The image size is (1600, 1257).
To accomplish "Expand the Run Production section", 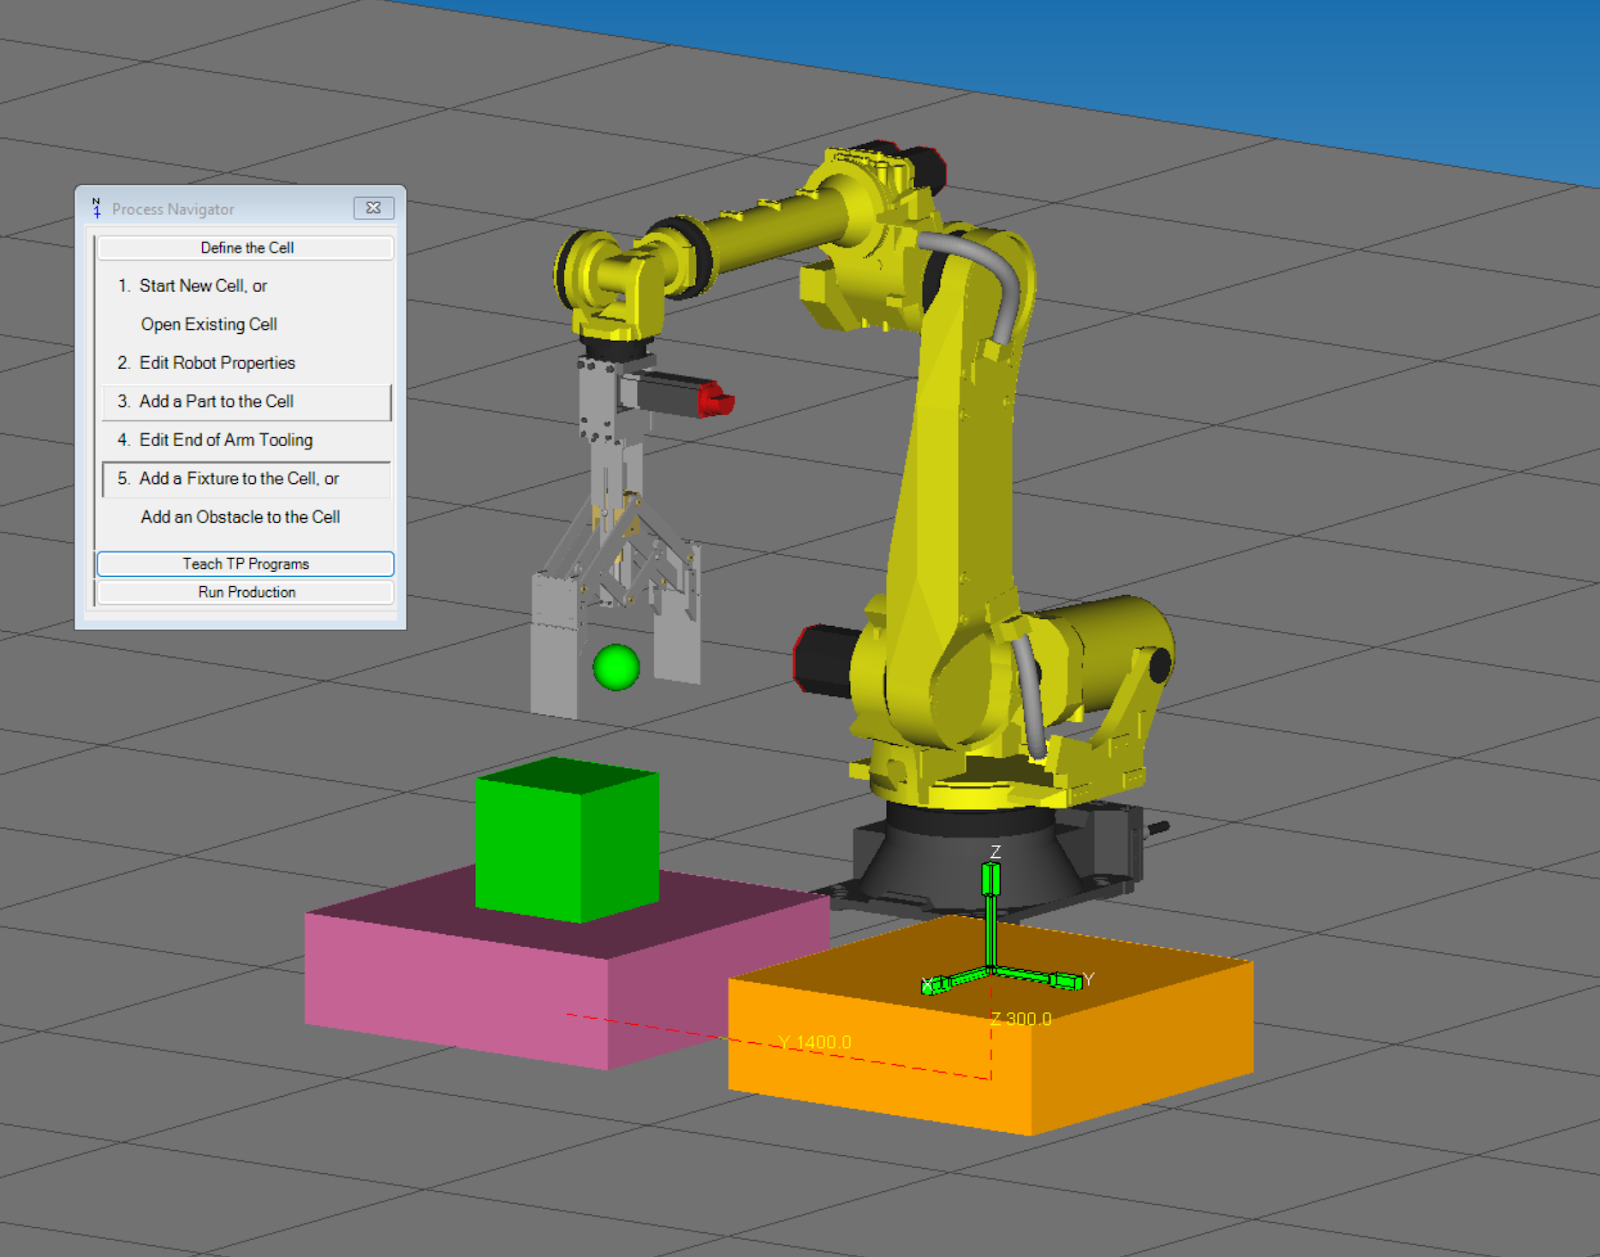I will coord(246,592).
